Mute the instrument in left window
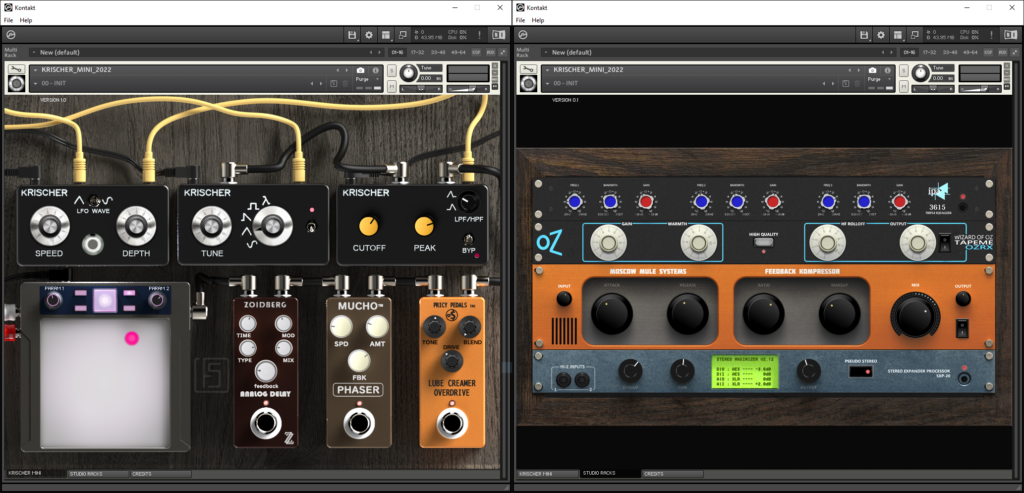 (392, 86)
